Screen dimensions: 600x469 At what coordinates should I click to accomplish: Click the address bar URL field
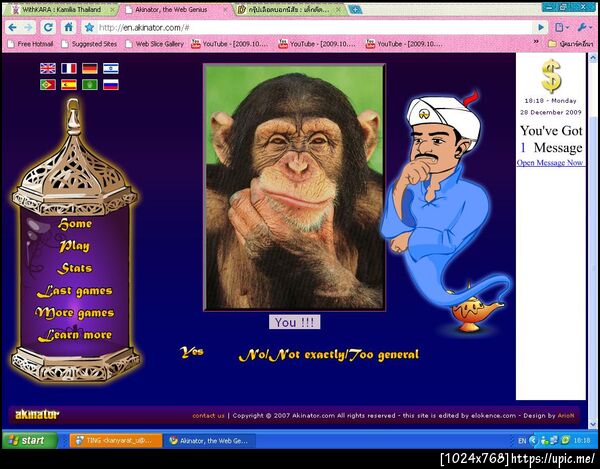pos(314,28)
